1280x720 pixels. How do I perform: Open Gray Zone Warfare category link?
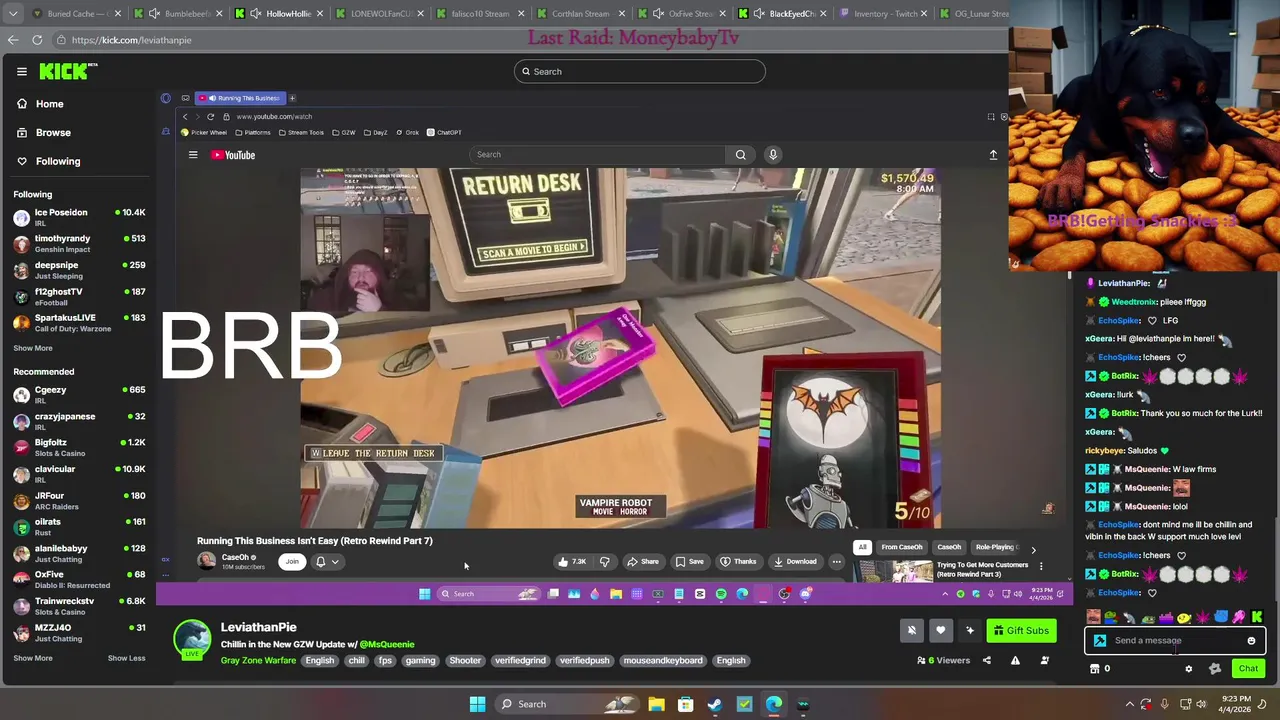(258, 660)
